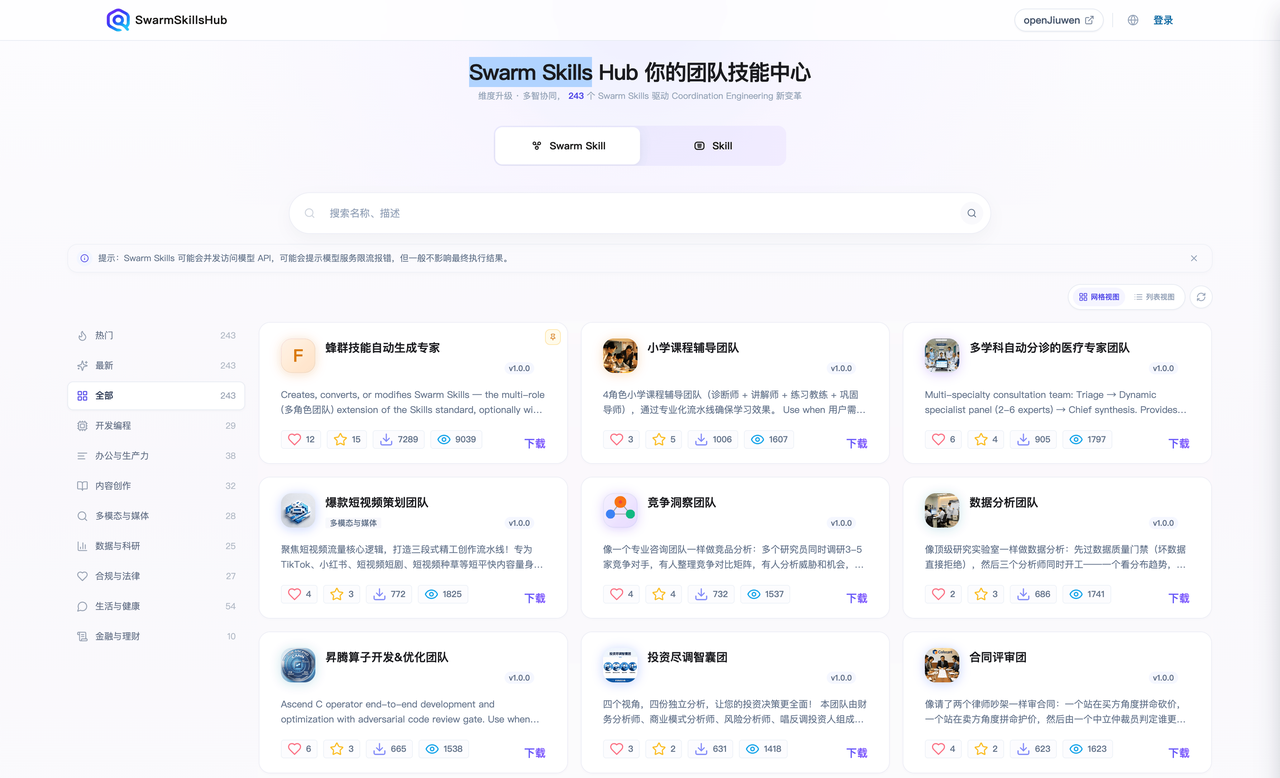Click the search magnifier button

coord(971,213)
